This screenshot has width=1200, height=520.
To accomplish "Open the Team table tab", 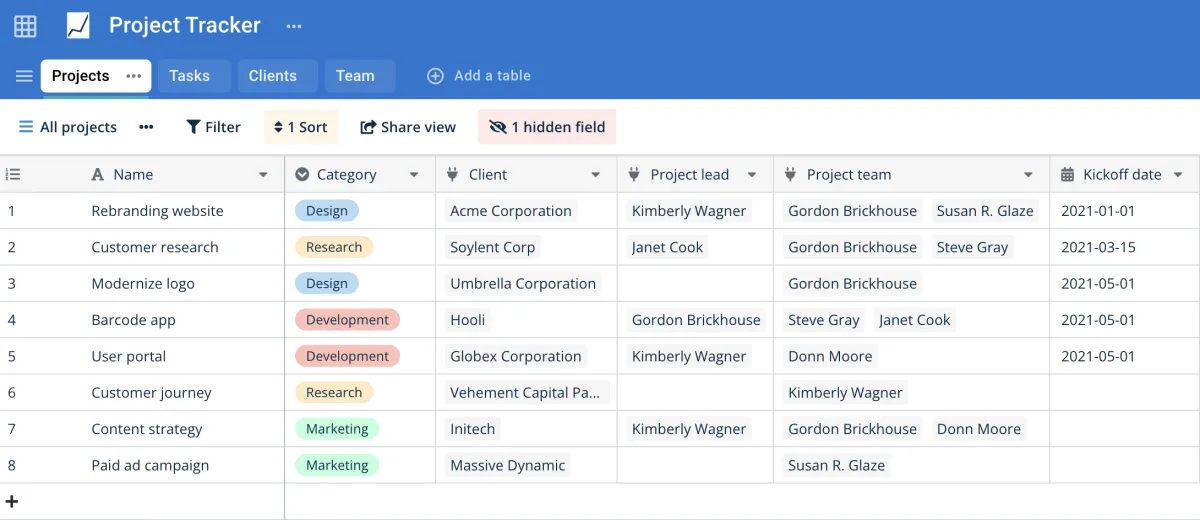I will point(355,76).
